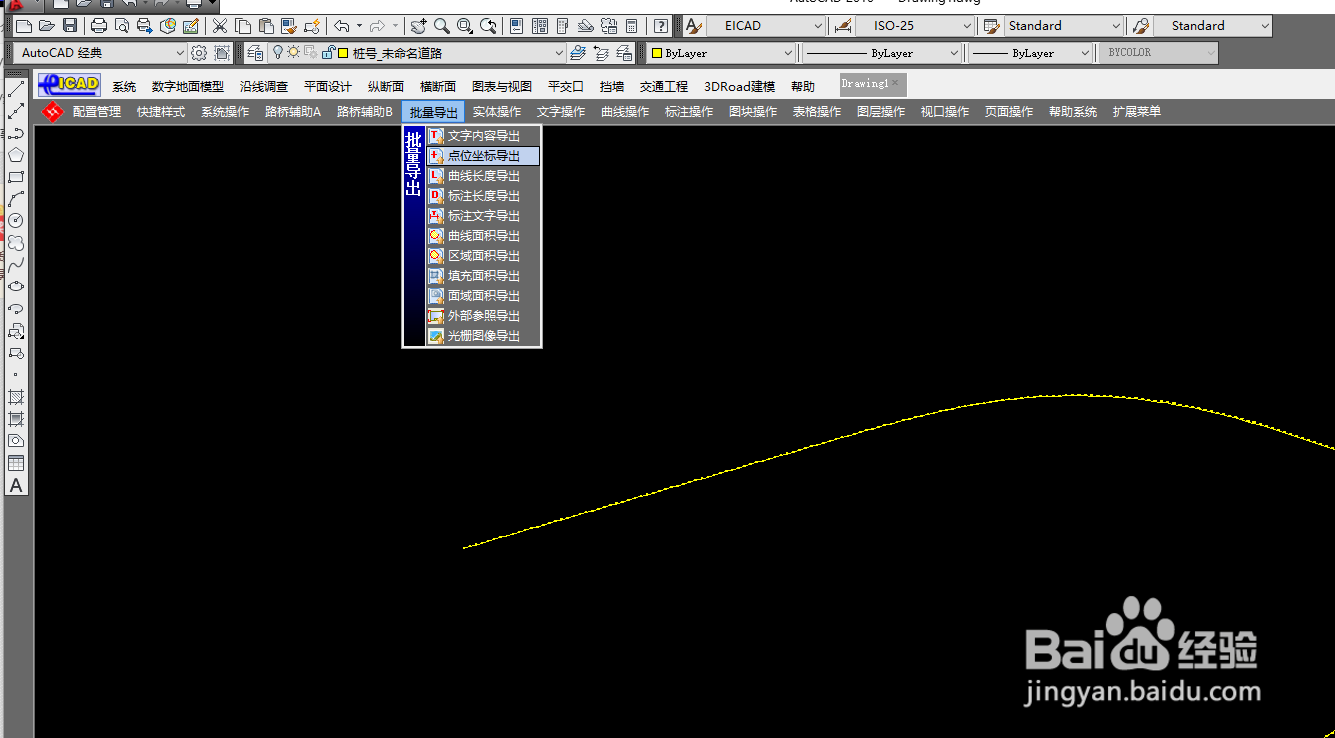Viewport: 1335px width, 738px height.
Task: Open the 文字操作 menu
Action: point(561,112)
